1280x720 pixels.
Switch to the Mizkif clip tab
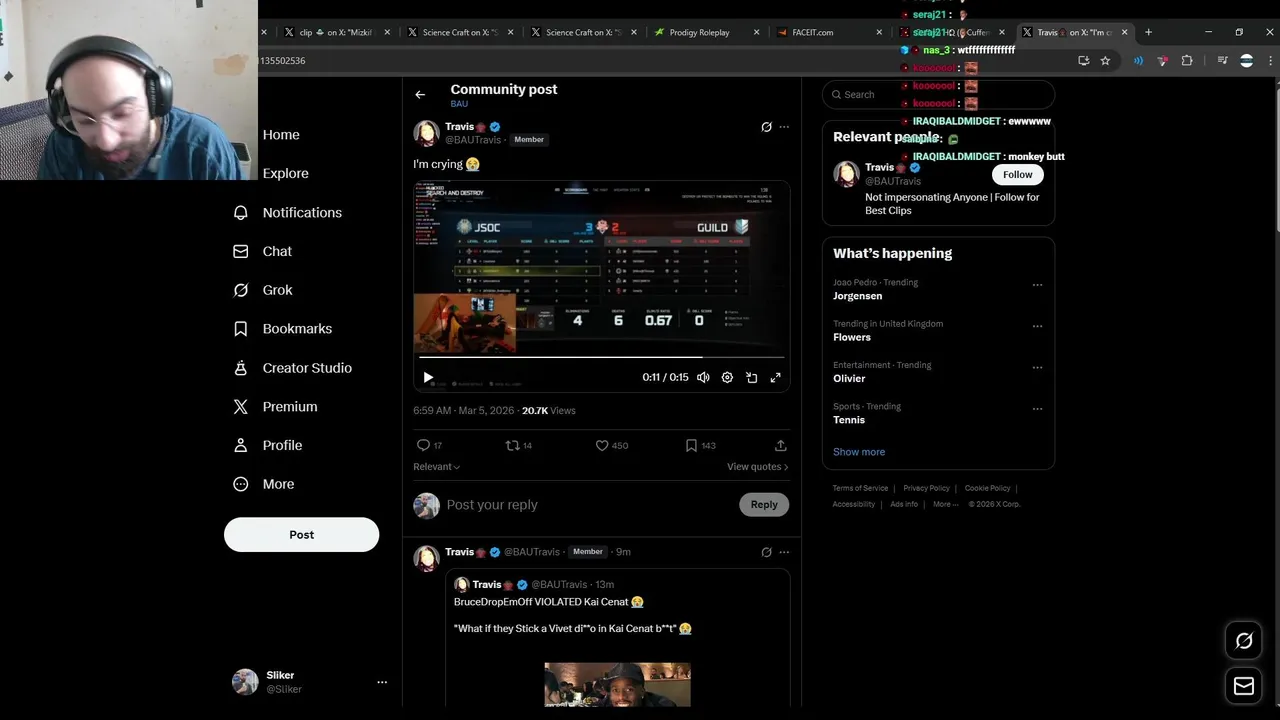[336, 32]
